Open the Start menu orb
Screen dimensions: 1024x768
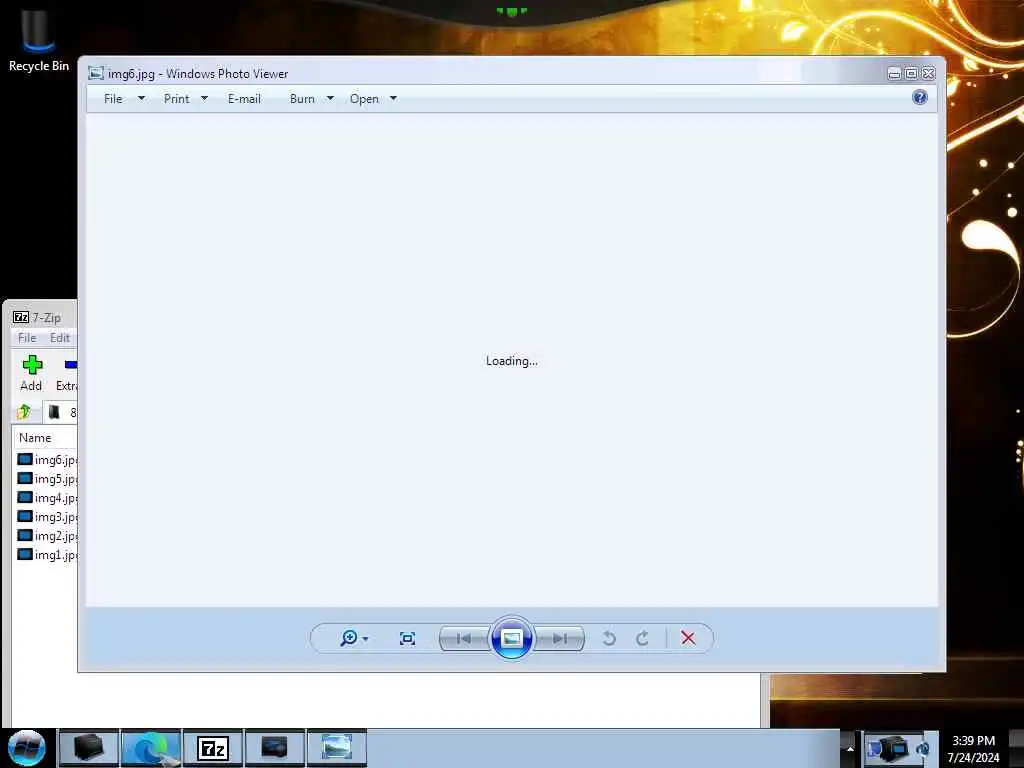click(27, 748)
